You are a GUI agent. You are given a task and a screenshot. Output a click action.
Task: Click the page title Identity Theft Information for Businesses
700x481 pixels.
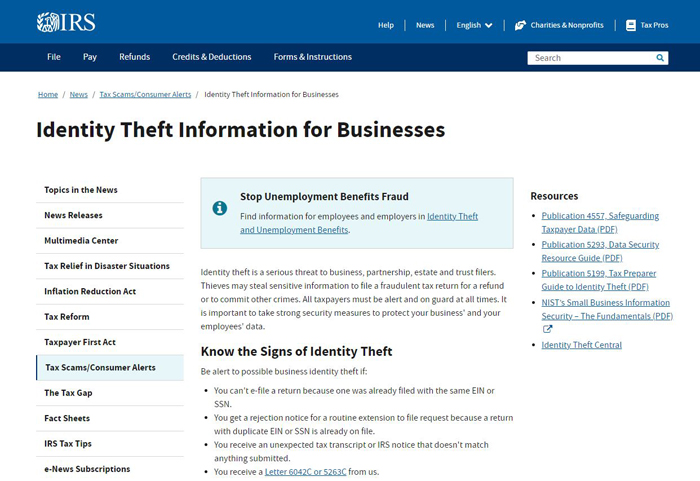point(241,130)
